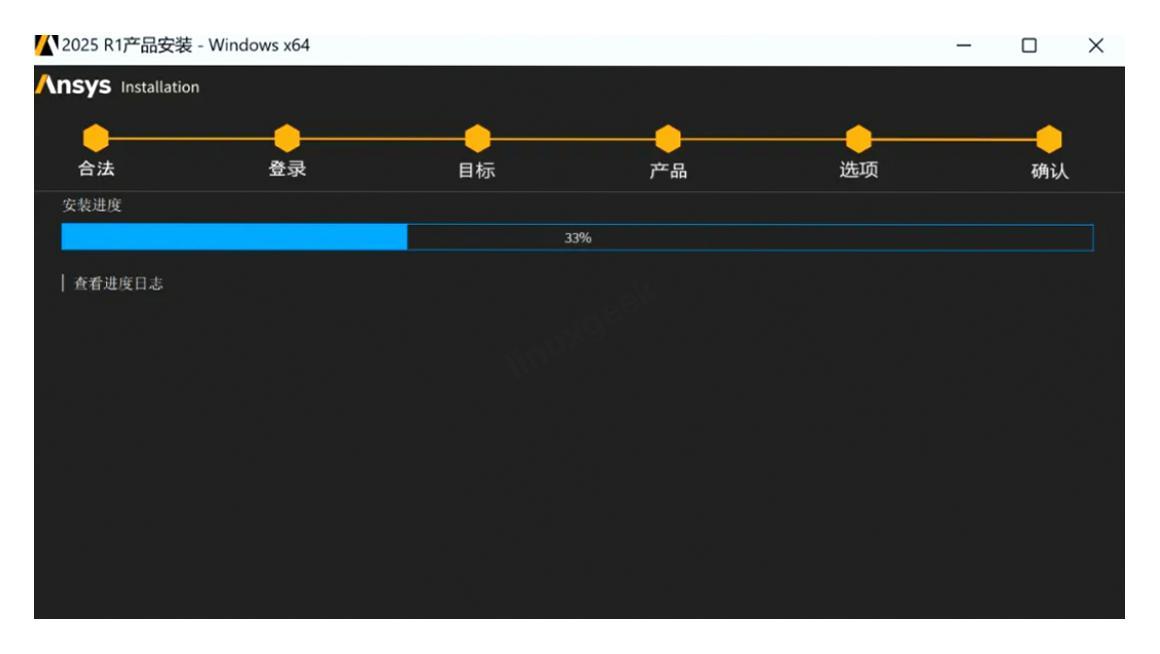Open the 目标 step label
The height and width of the screenshot is (654, 1160).
pos(476,170)
